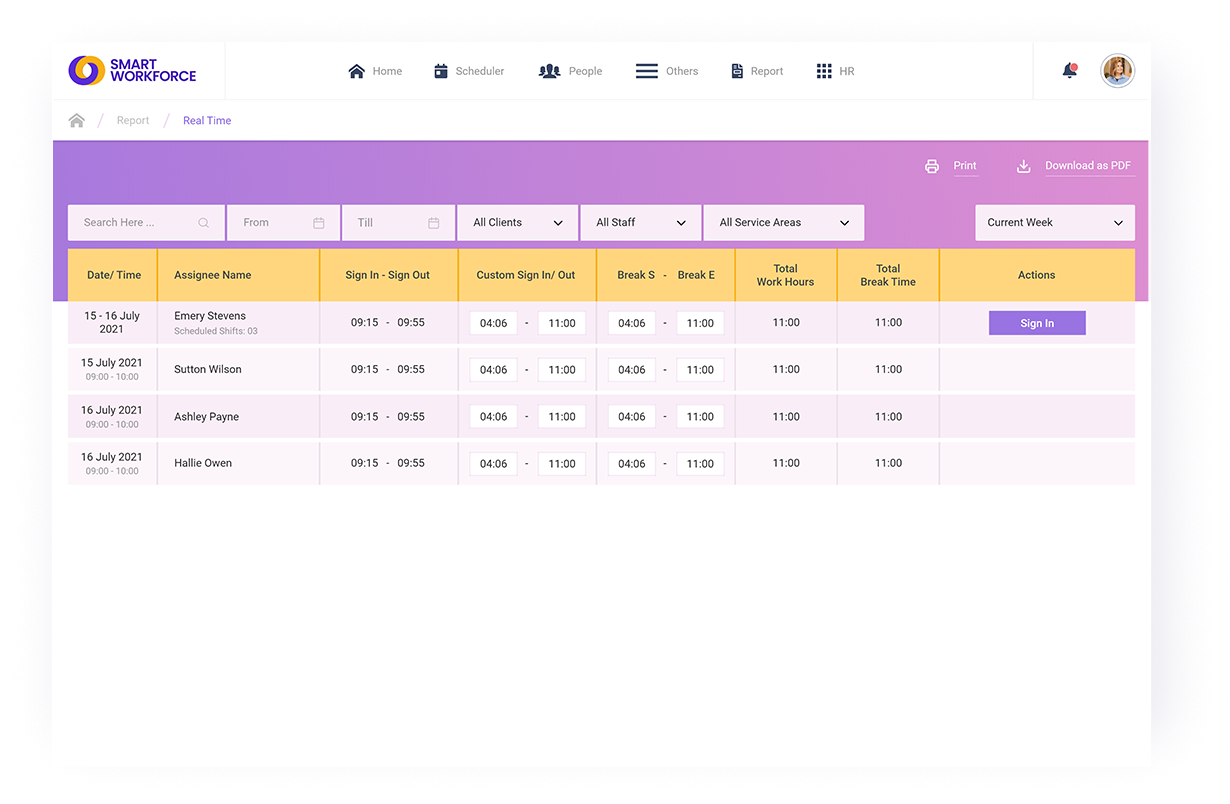
Task: Go to the People menu
Action: click(571, 71)
